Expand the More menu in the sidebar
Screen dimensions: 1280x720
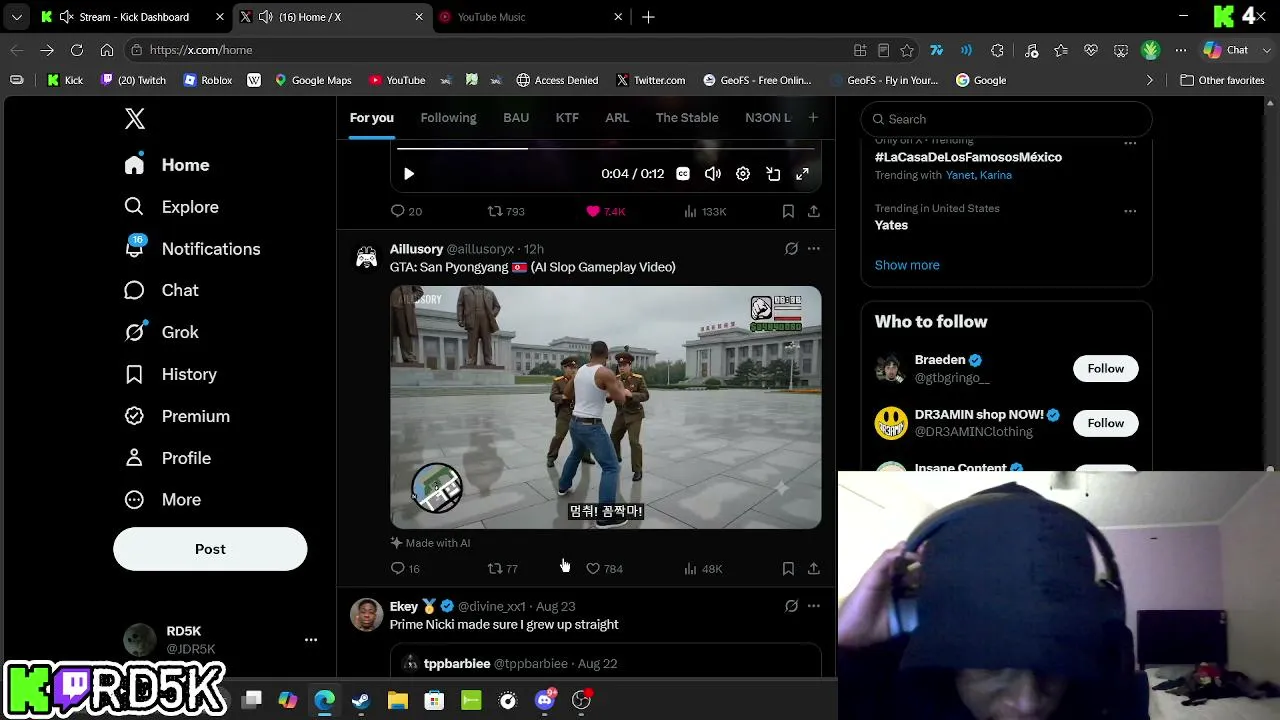[162, 500]
